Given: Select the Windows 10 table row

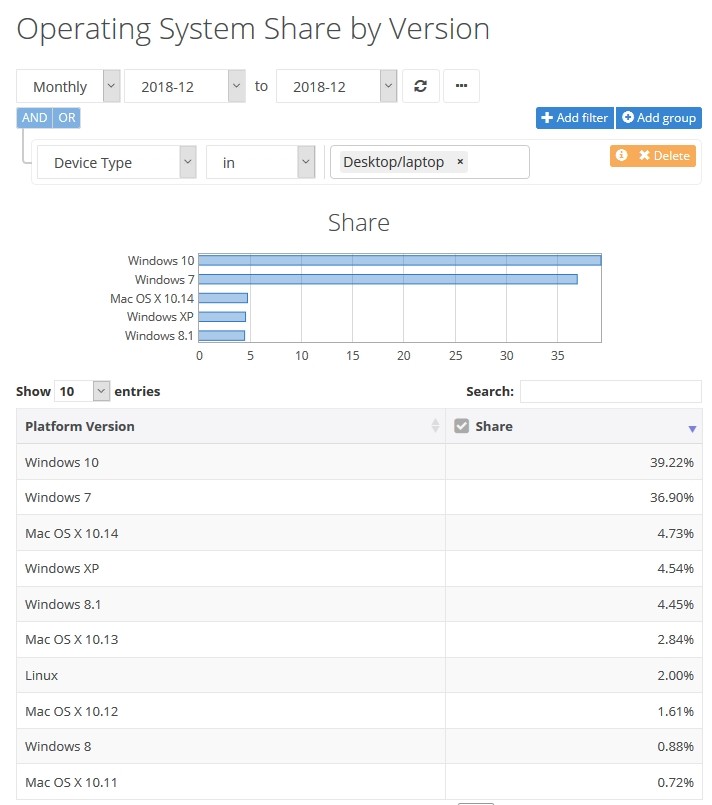Looking at the screenshot, I should 359,462.
